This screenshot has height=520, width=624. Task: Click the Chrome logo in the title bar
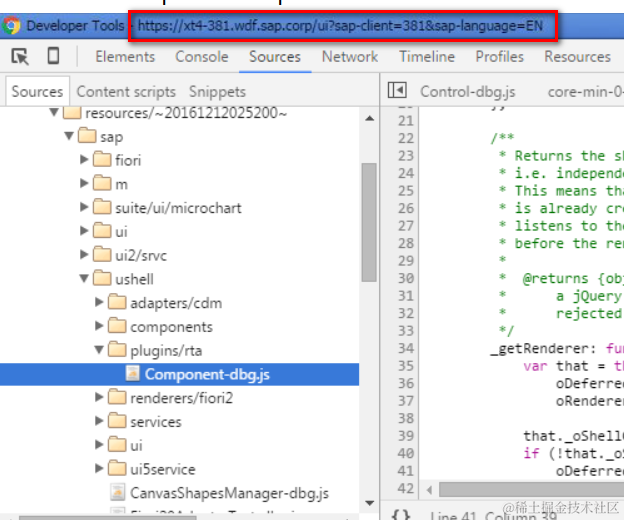[12, 25]
